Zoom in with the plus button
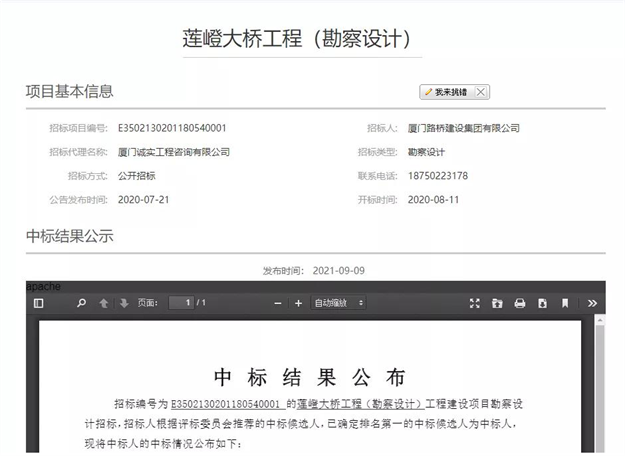Image resolution: width=625 pixels, height=456 pixels. (x=298, y=303)
